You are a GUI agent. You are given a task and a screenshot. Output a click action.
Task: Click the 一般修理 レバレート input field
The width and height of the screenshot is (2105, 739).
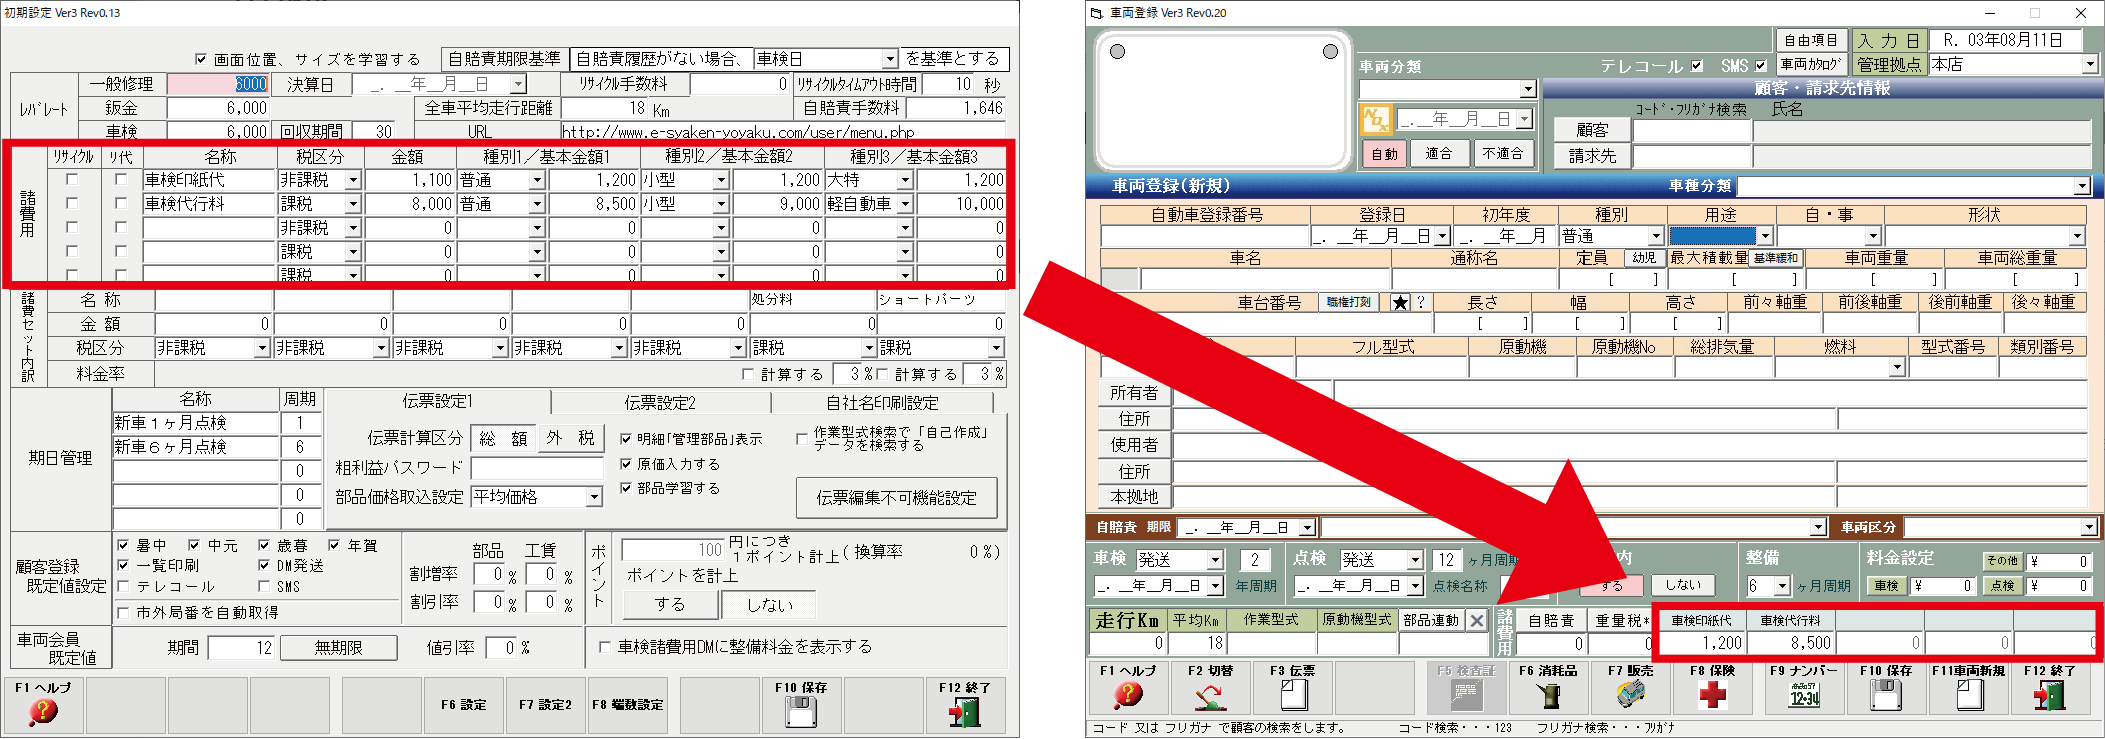tap(218, 84)
